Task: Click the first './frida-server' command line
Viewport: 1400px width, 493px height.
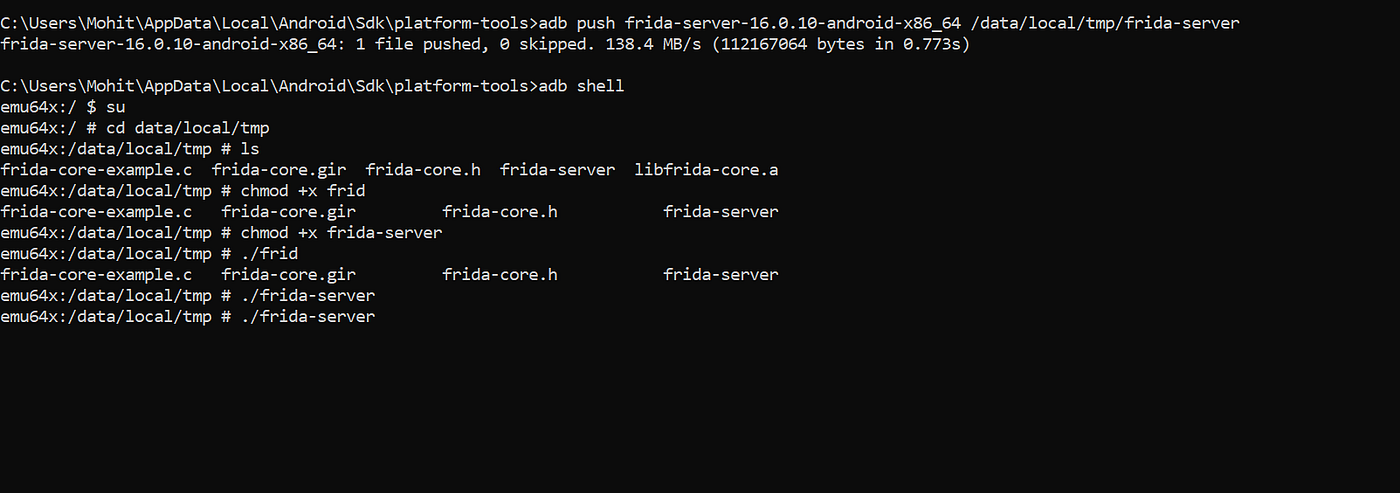Action: click(x=188, y=296)
